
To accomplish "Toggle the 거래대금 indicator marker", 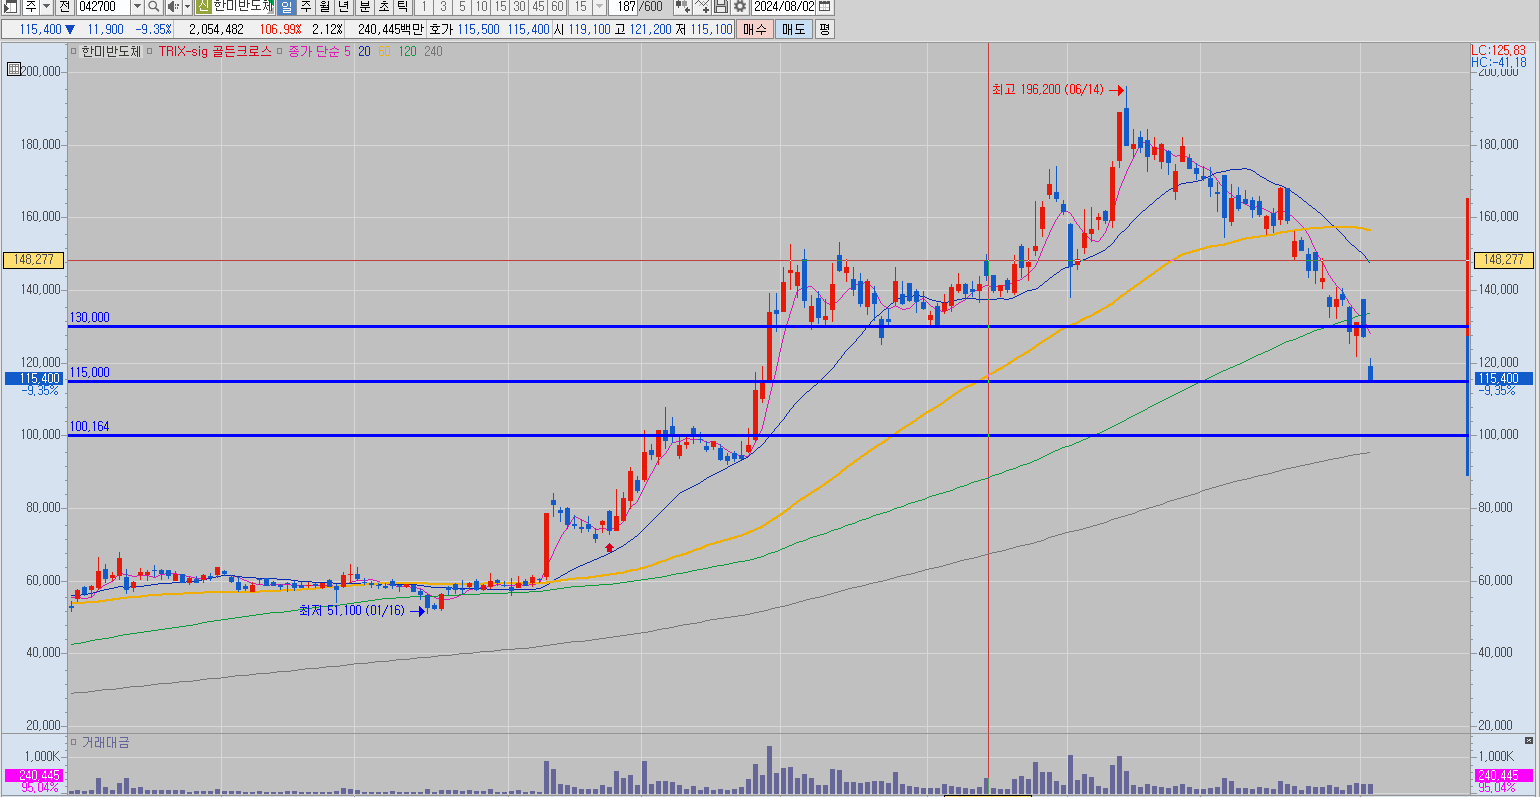I will pos(75,743).
